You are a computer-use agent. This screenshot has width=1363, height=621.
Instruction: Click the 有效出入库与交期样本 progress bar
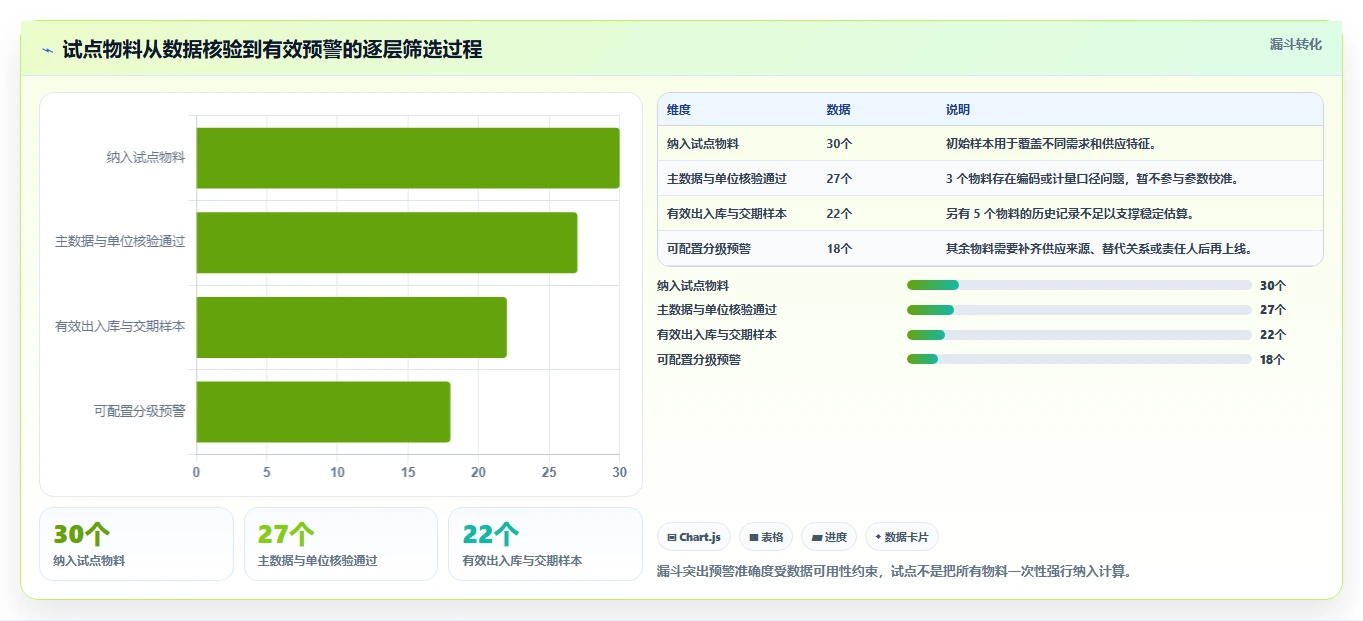tap(1079, 335)
